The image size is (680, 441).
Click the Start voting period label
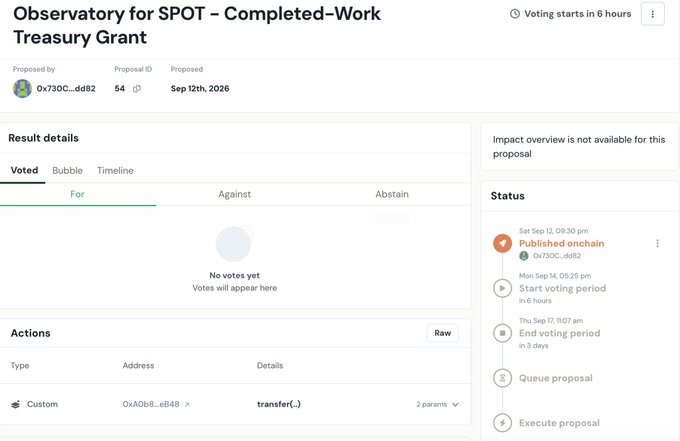(x=562, y=288)
